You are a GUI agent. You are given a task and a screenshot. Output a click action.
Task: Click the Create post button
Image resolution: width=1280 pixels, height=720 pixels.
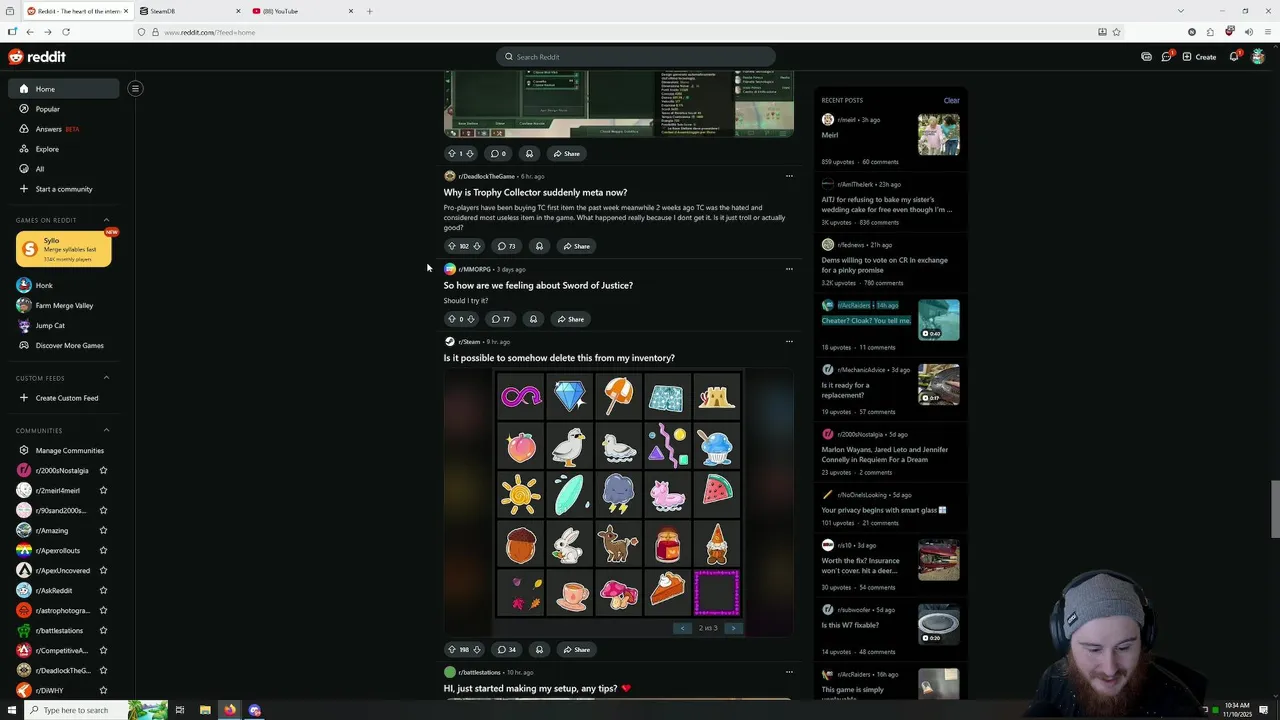tap(1199, 57)
